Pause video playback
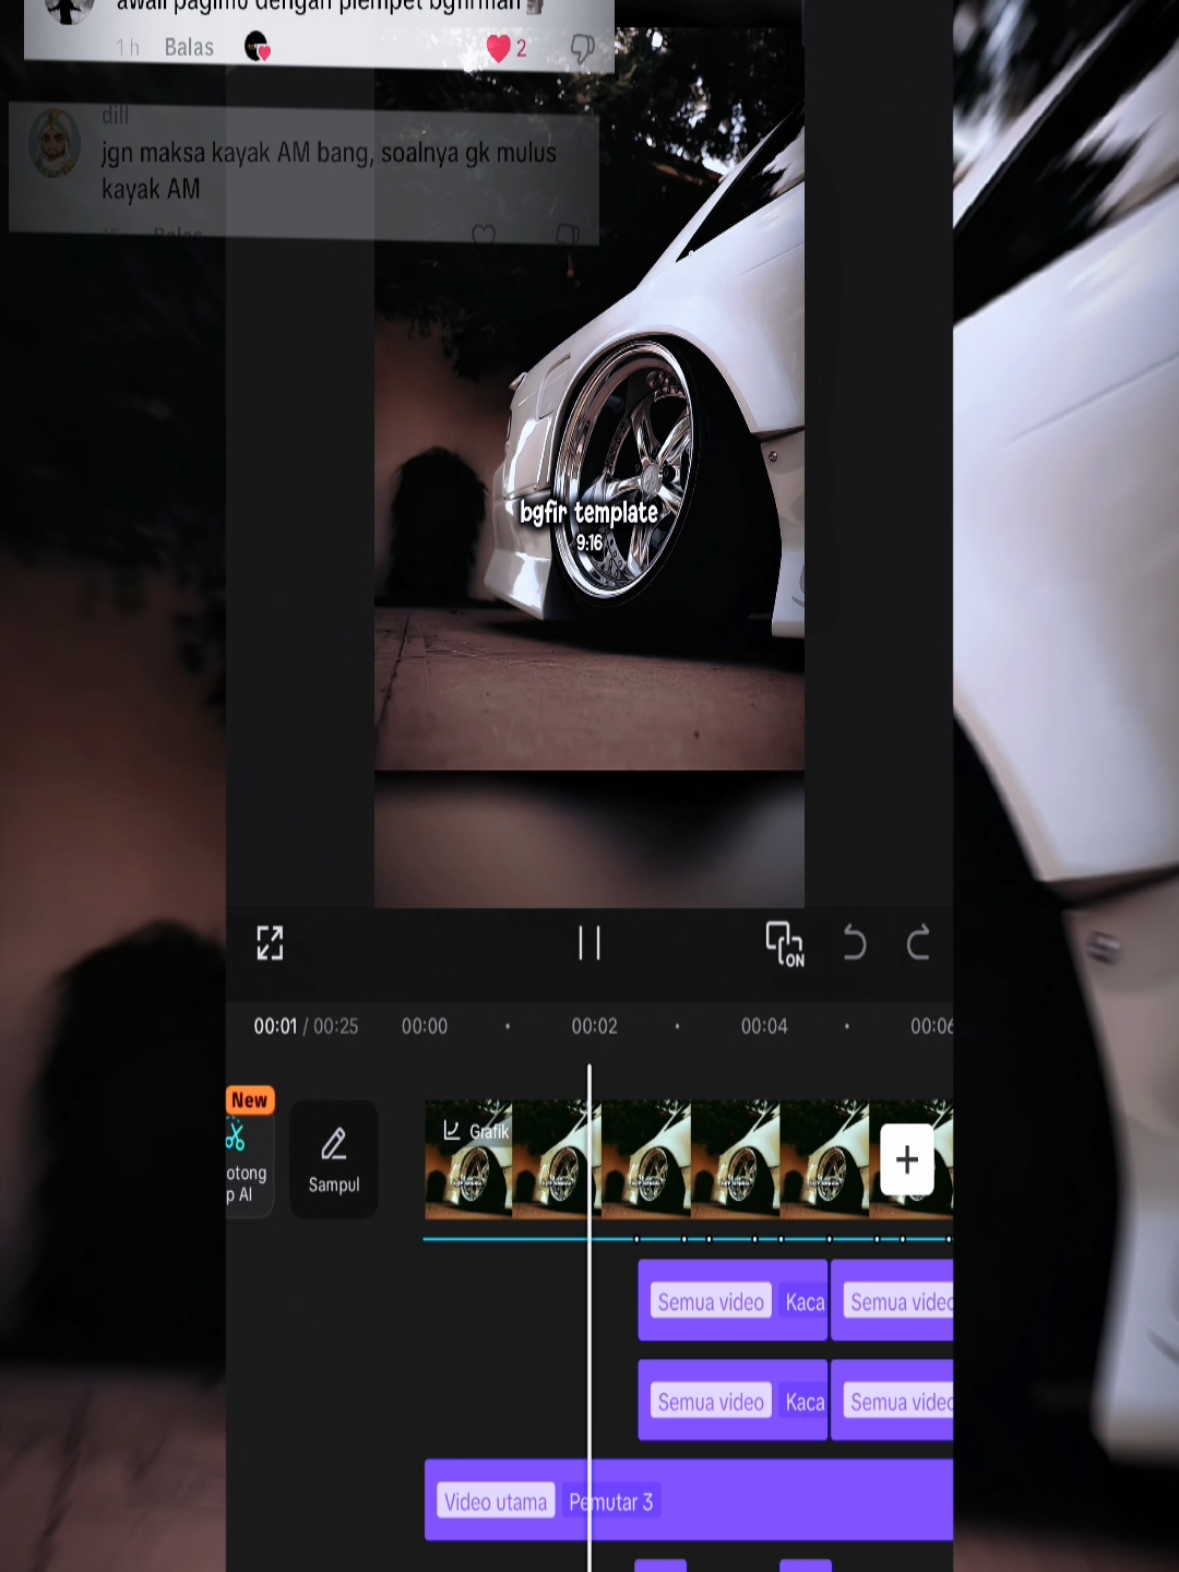Viewport: 1179px width, 1572px height. pyautogui.click(x=589, y=943)
